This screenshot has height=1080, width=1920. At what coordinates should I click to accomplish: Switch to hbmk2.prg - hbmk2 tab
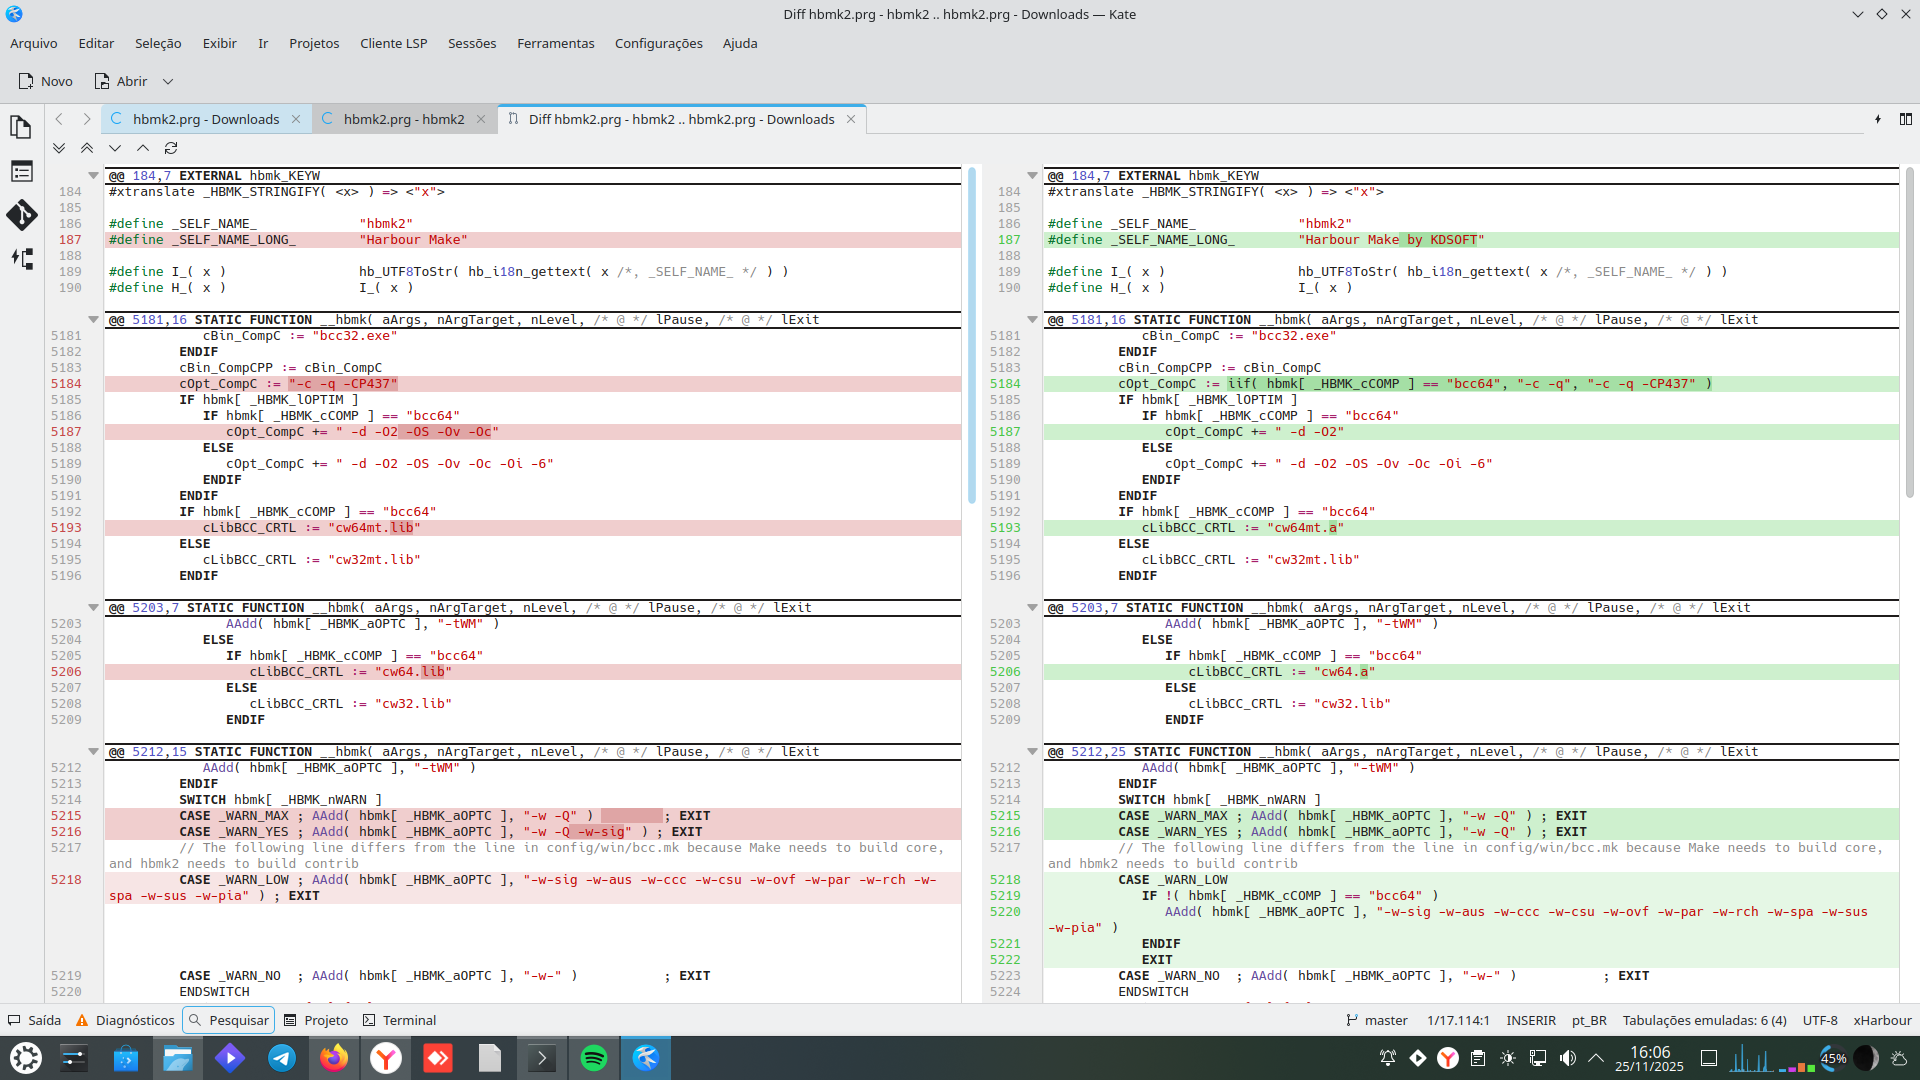404,119
